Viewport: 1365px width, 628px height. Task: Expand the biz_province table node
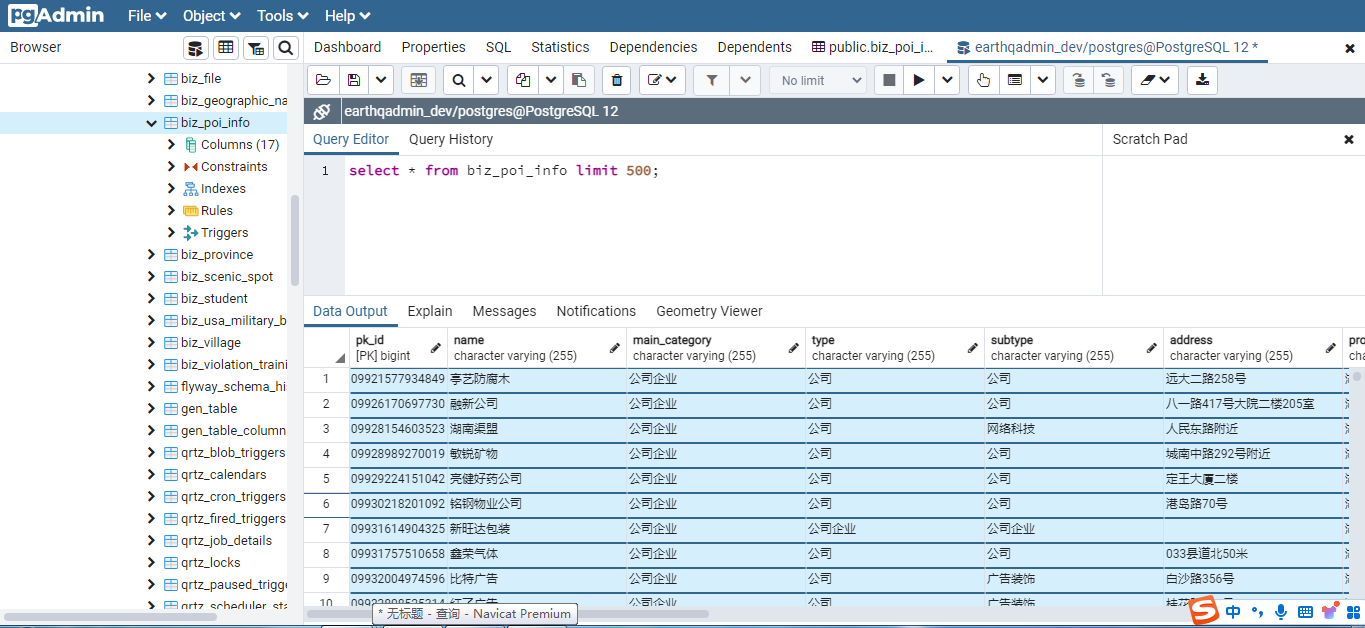(152, 255)
